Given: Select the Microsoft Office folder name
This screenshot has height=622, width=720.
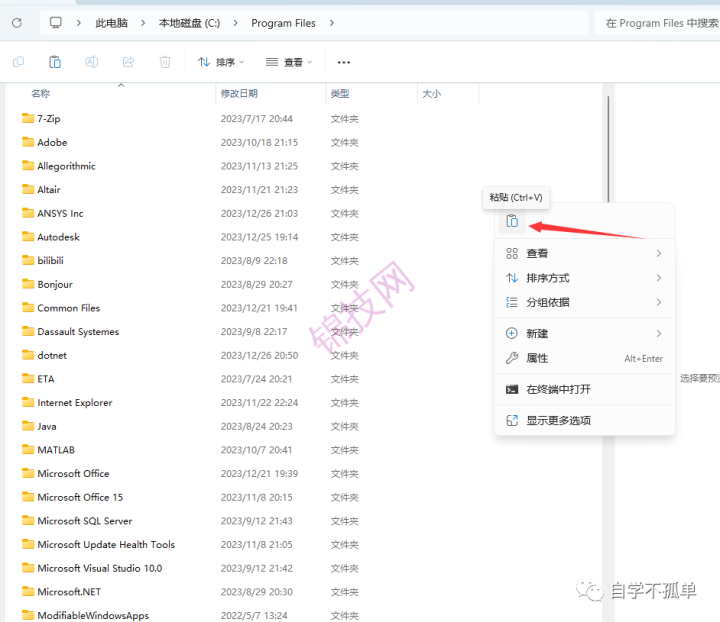Looking at the screenshot, I should point(73,473).
